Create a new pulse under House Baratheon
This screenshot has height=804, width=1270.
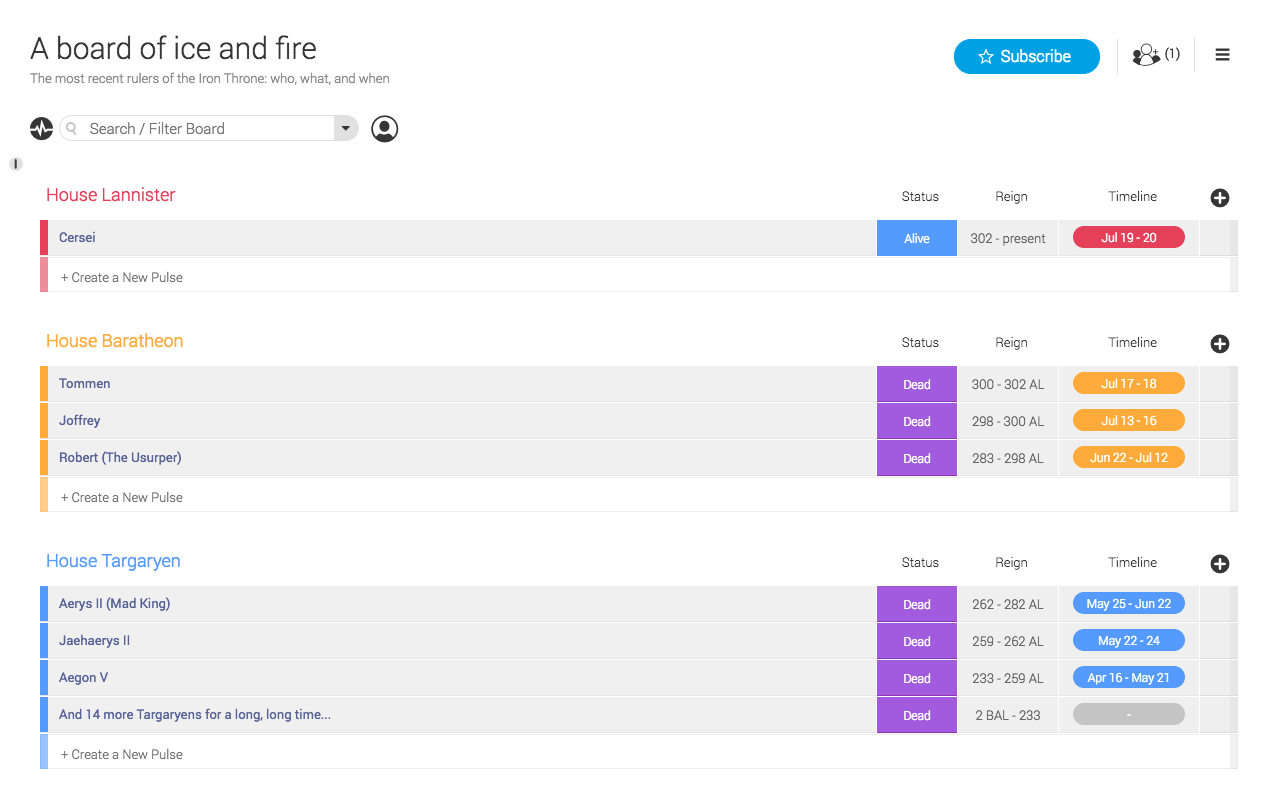pyautogui.click(x=122, y=497)
